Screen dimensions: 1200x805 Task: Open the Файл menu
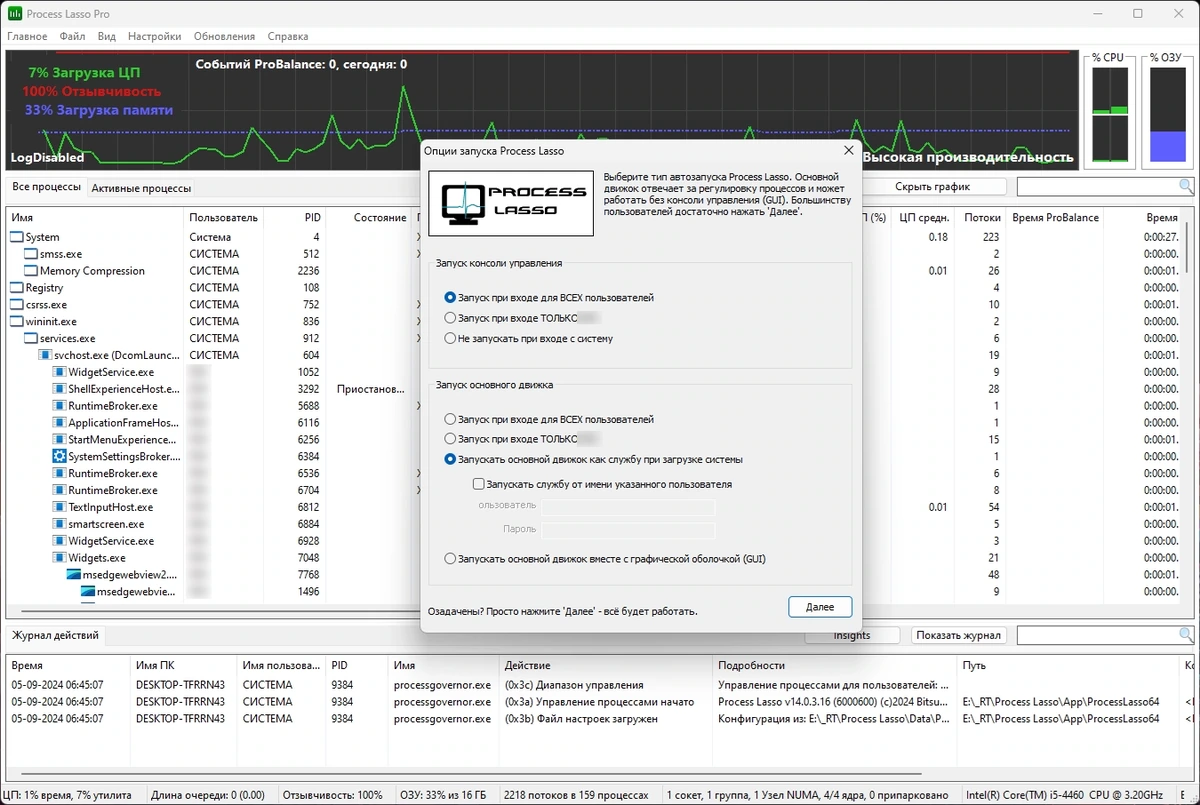coord(72,36)
